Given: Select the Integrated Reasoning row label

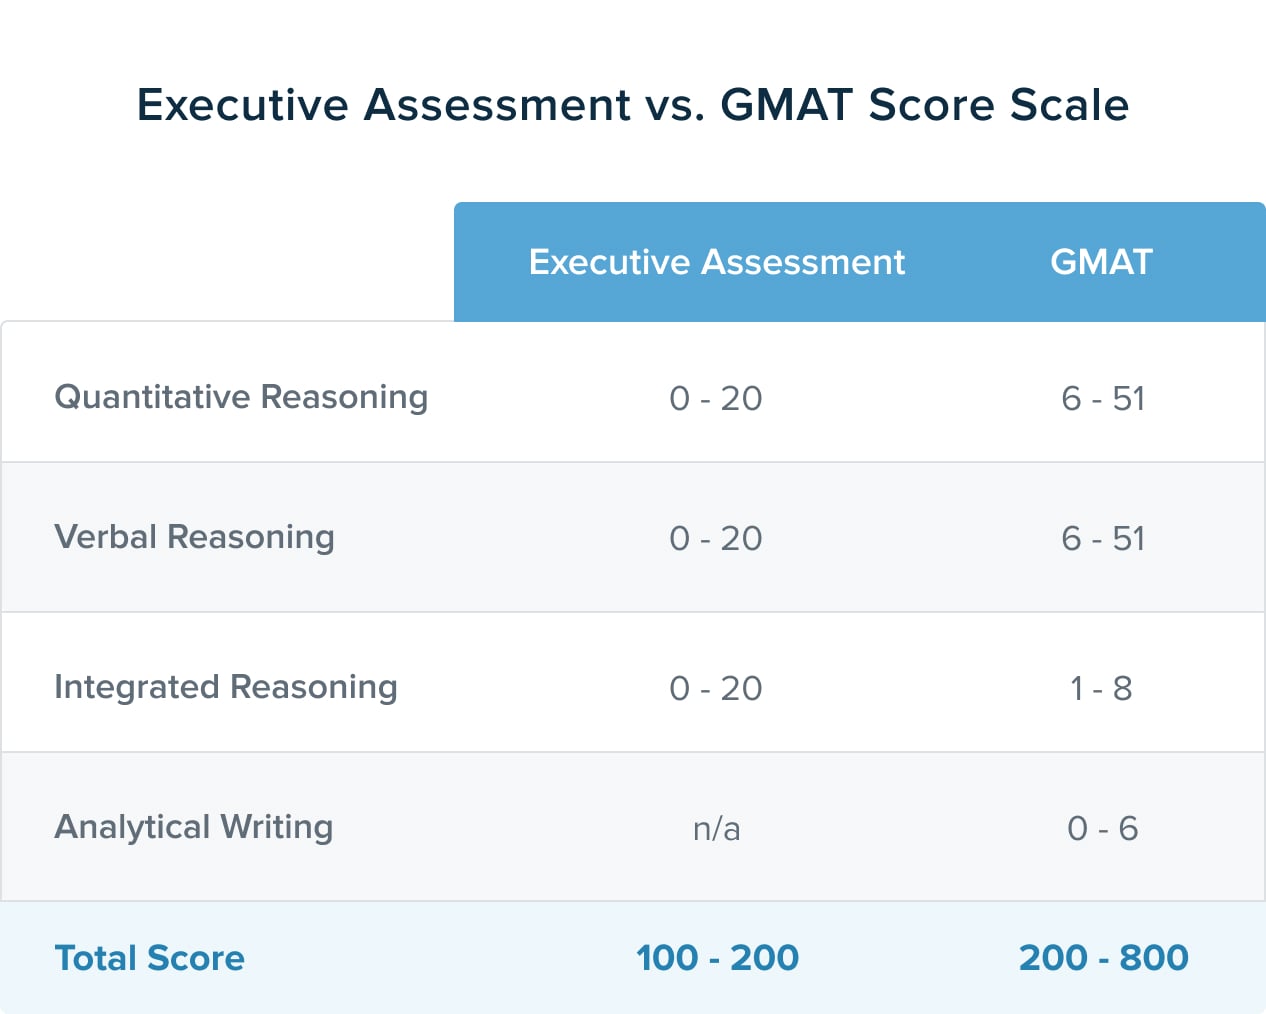Looking at the screenshot, I should (226, 687).
